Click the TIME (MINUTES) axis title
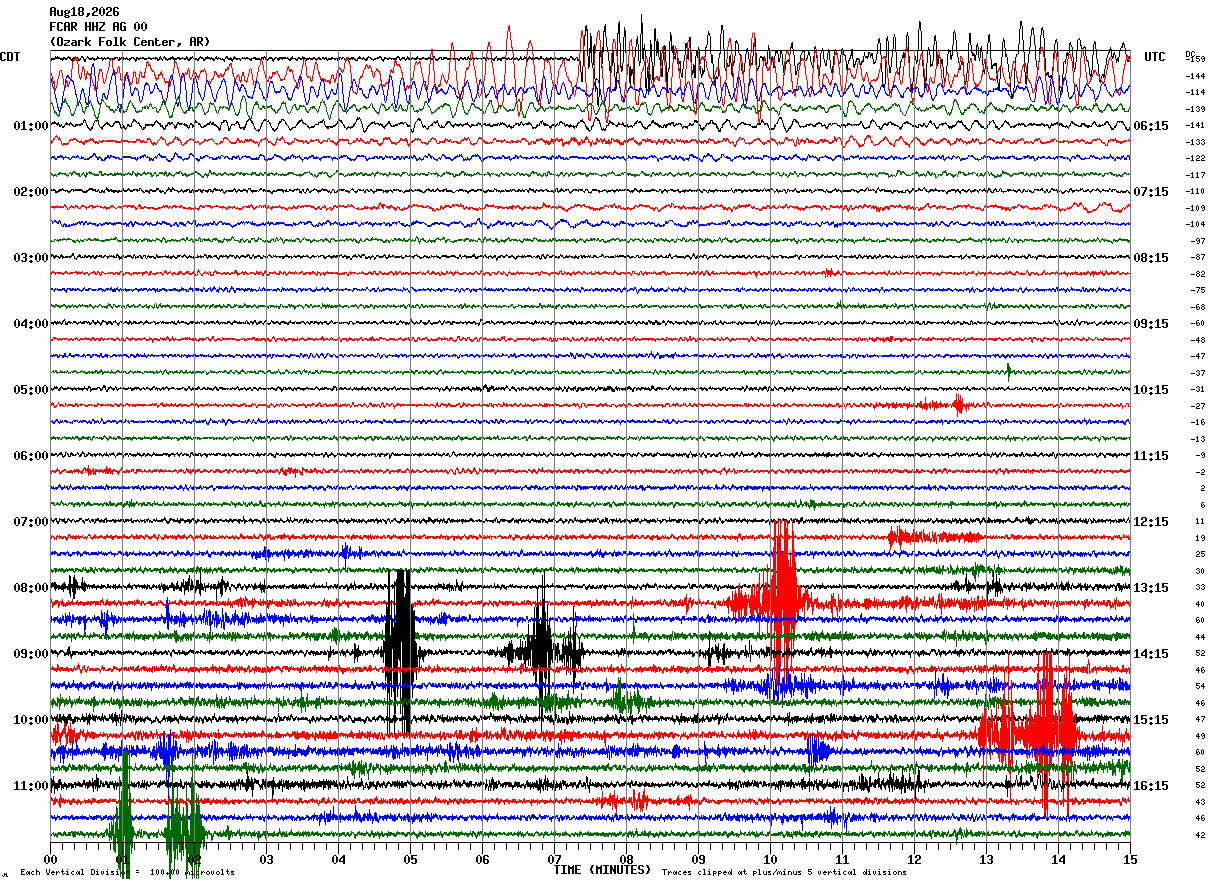Viewport: 1210px width, 886px height. pos(602,870)
